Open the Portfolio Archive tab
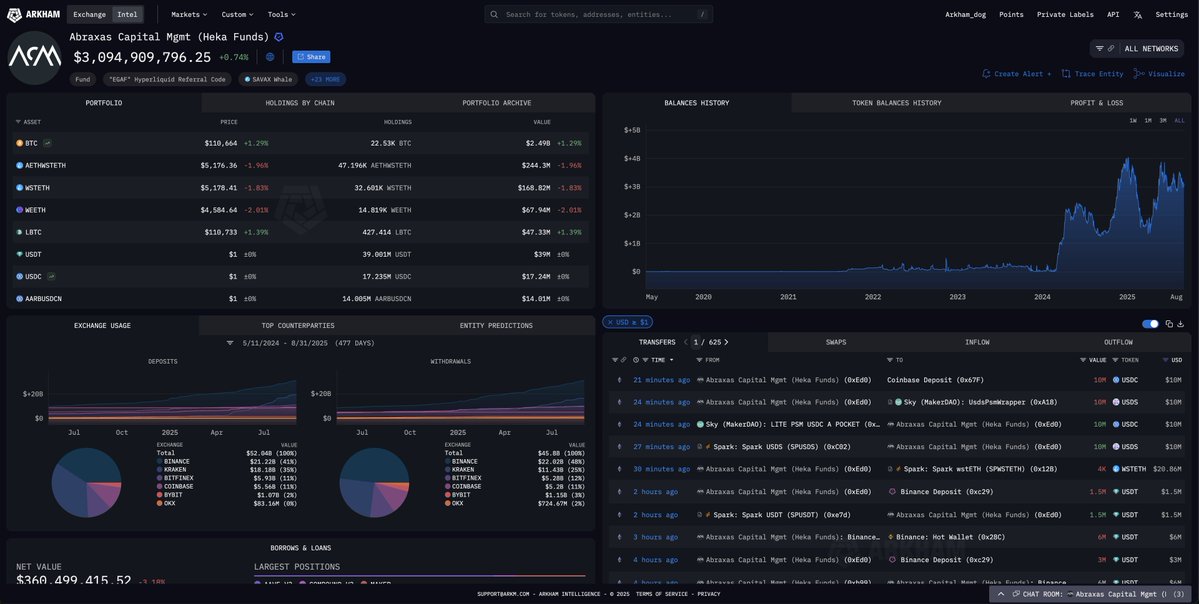This screenshot has width=1199, height=604. [x=497, y=103]
